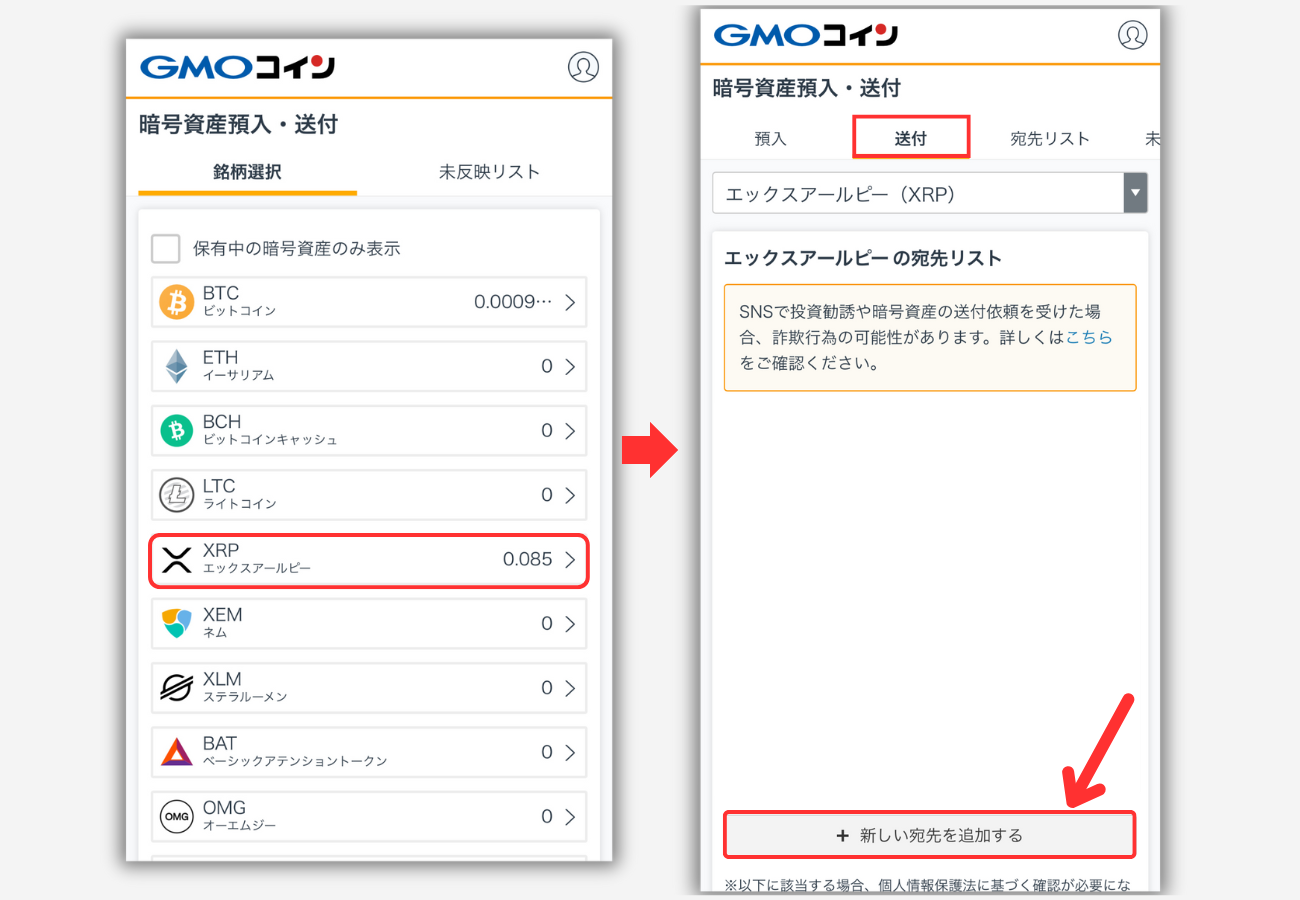This screenshot has width=1300, height=900.
Task: Select the ETH イーサリアム label
Action: pos(238,366)
